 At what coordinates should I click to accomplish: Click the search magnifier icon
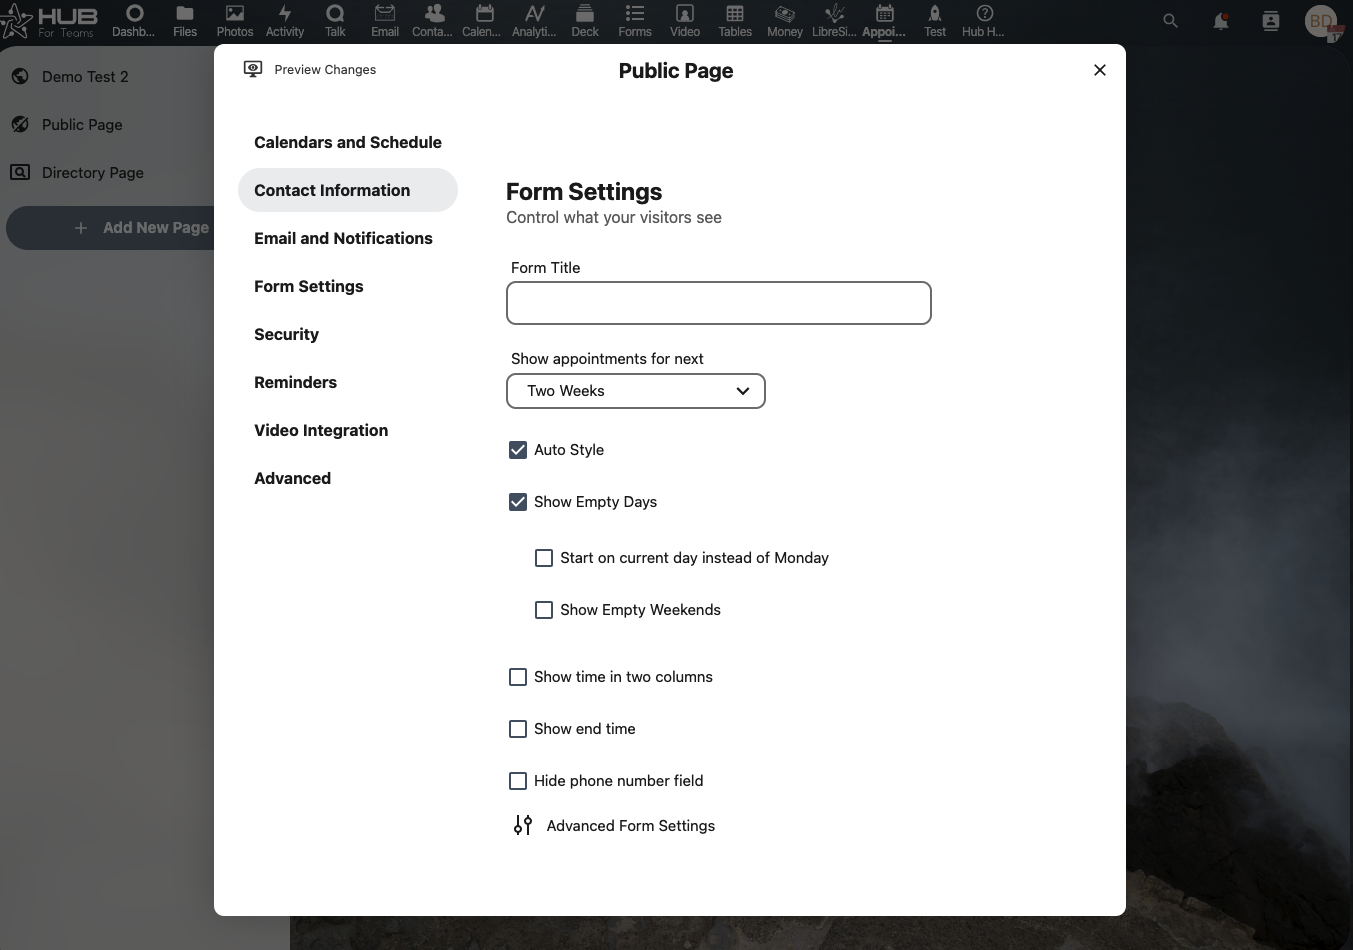pyautogui.click(x=1171, y=20)
